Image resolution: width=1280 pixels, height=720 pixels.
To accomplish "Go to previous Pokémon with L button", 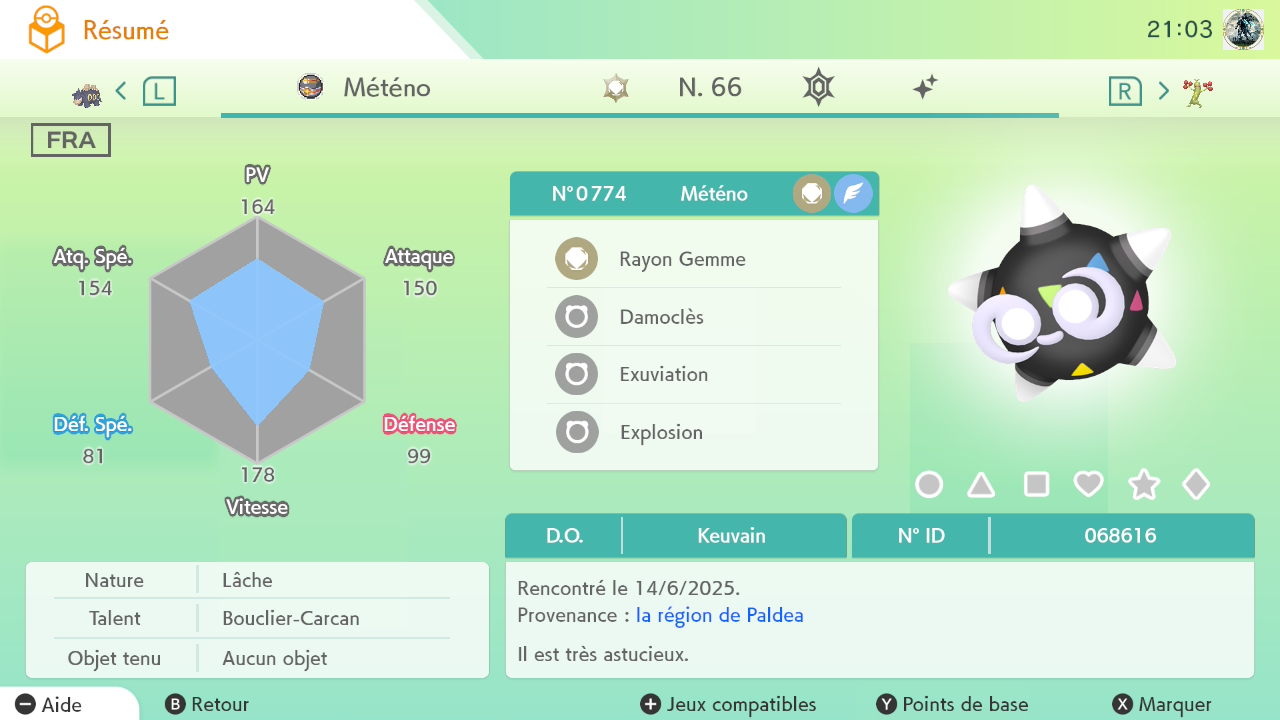I will (159, 91).
